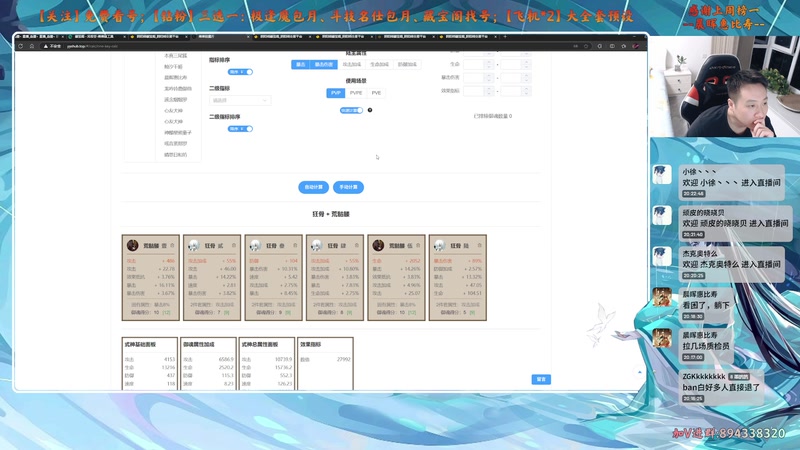Click the 荒骷髅 壹 card avatar

[133, 245]
